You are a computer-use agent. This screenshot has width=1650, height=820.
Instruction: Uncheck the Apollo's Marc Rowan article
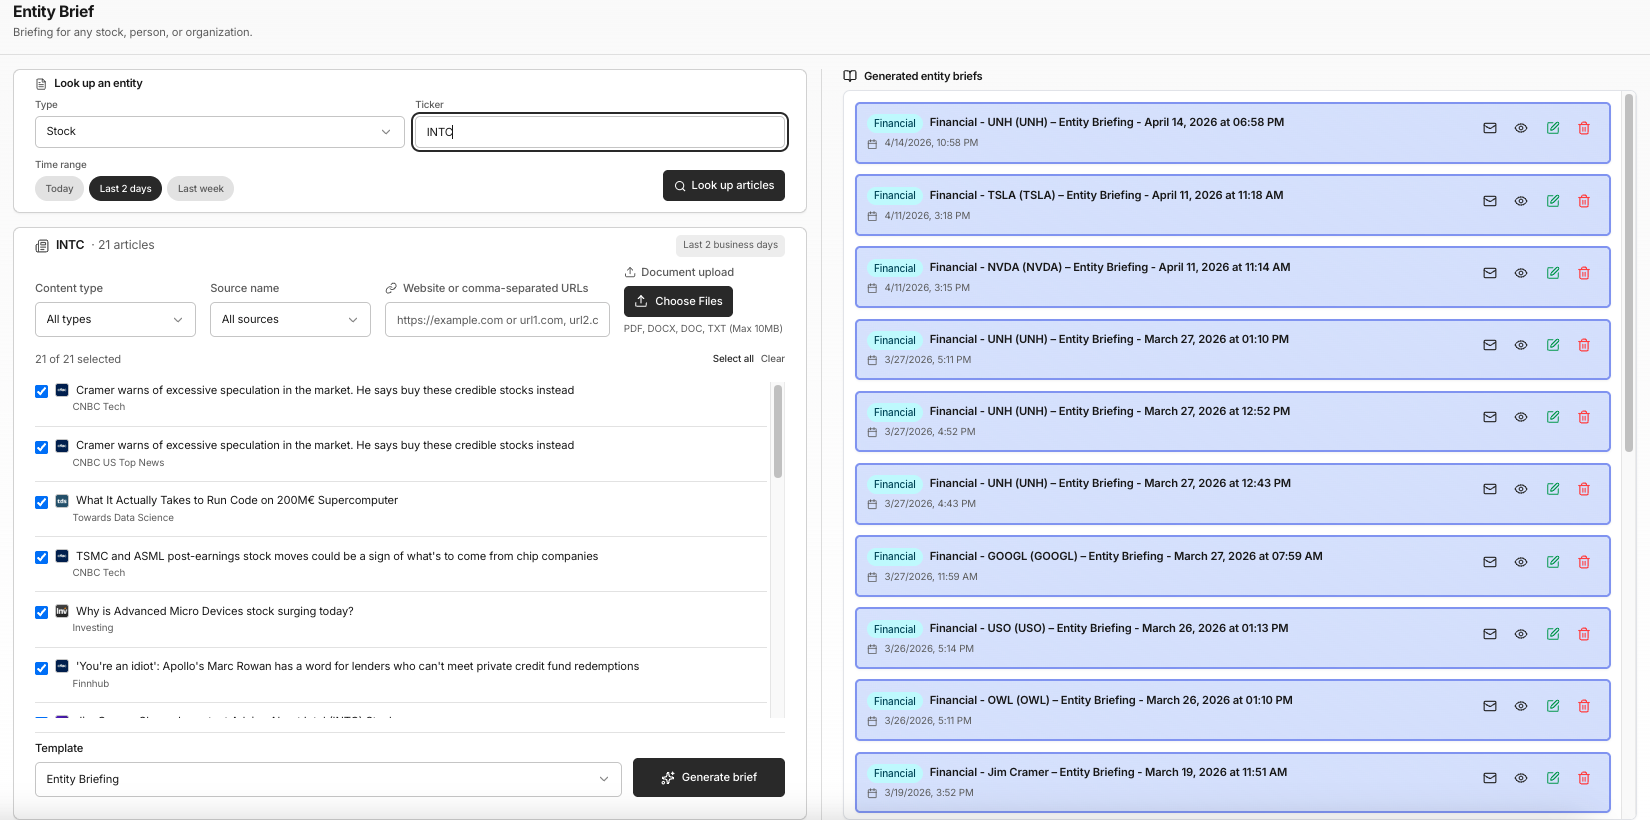click(x=41, y=668)
